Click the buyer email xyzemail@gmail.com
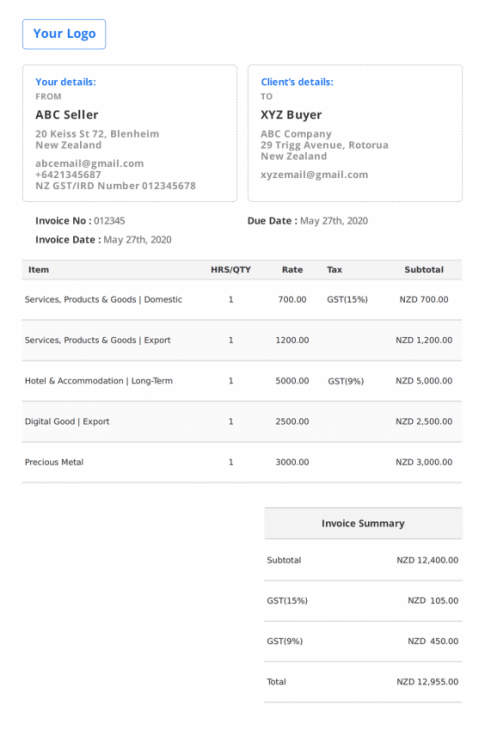The width and height of the screenshot is (485, 731). [314, 175]
